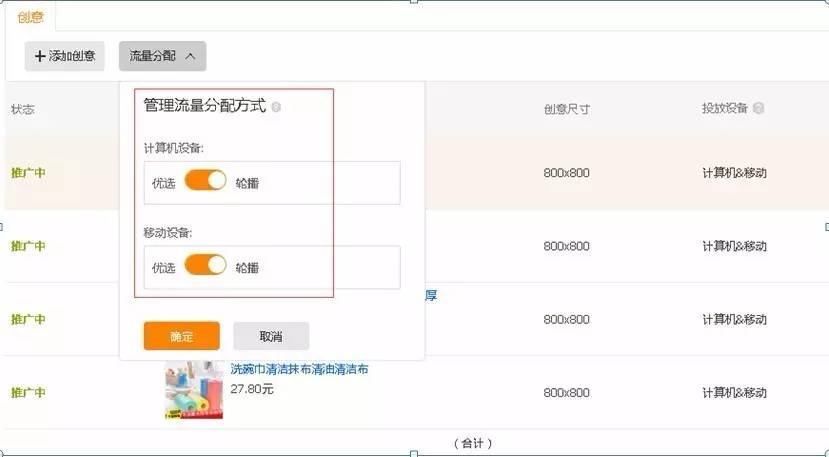Toggle the 计算机设备 优选/轮播 switch
Screen dimensions: 829x457
click(x=205, y=180)
